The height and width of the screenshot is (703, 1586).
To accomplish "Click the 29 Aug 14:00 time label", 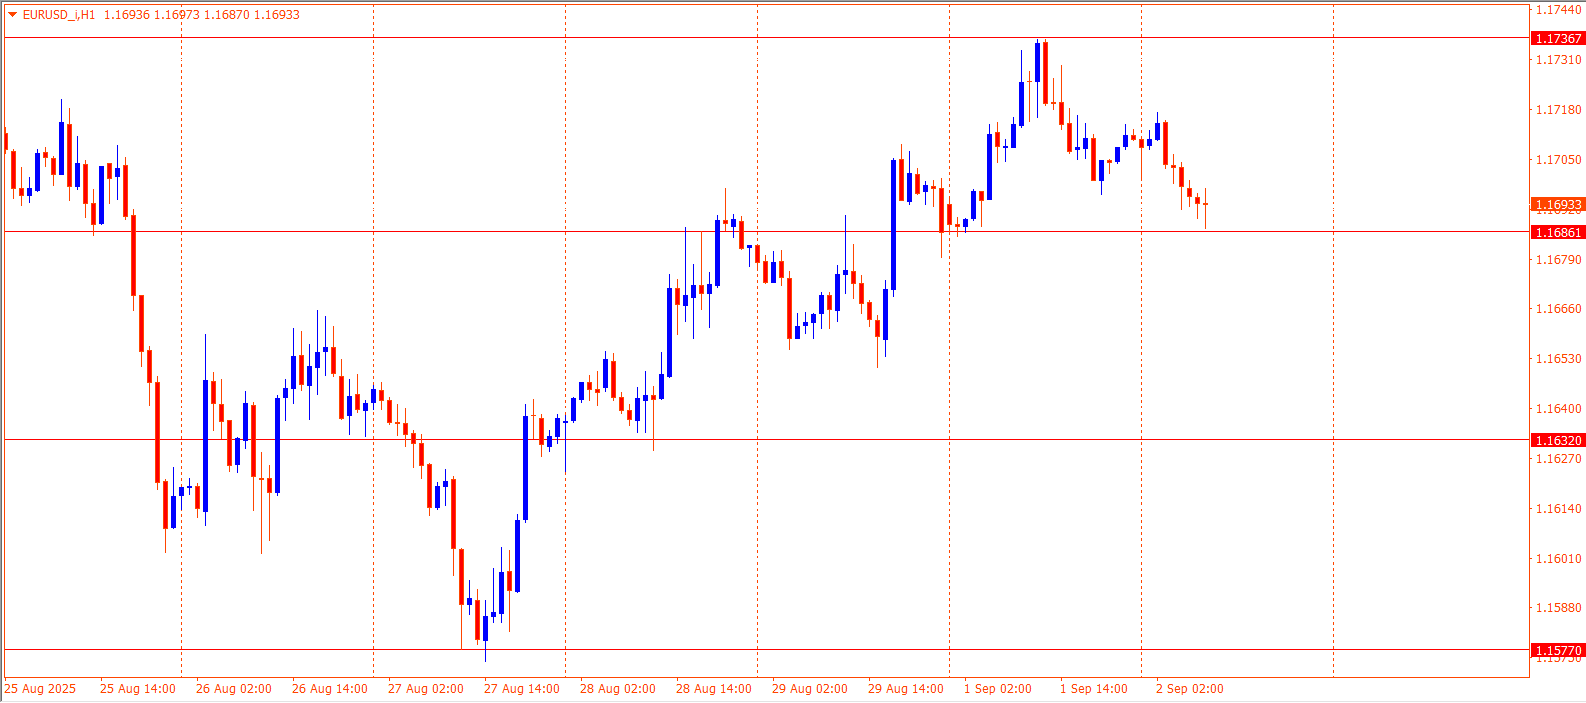I will [905, 688].
